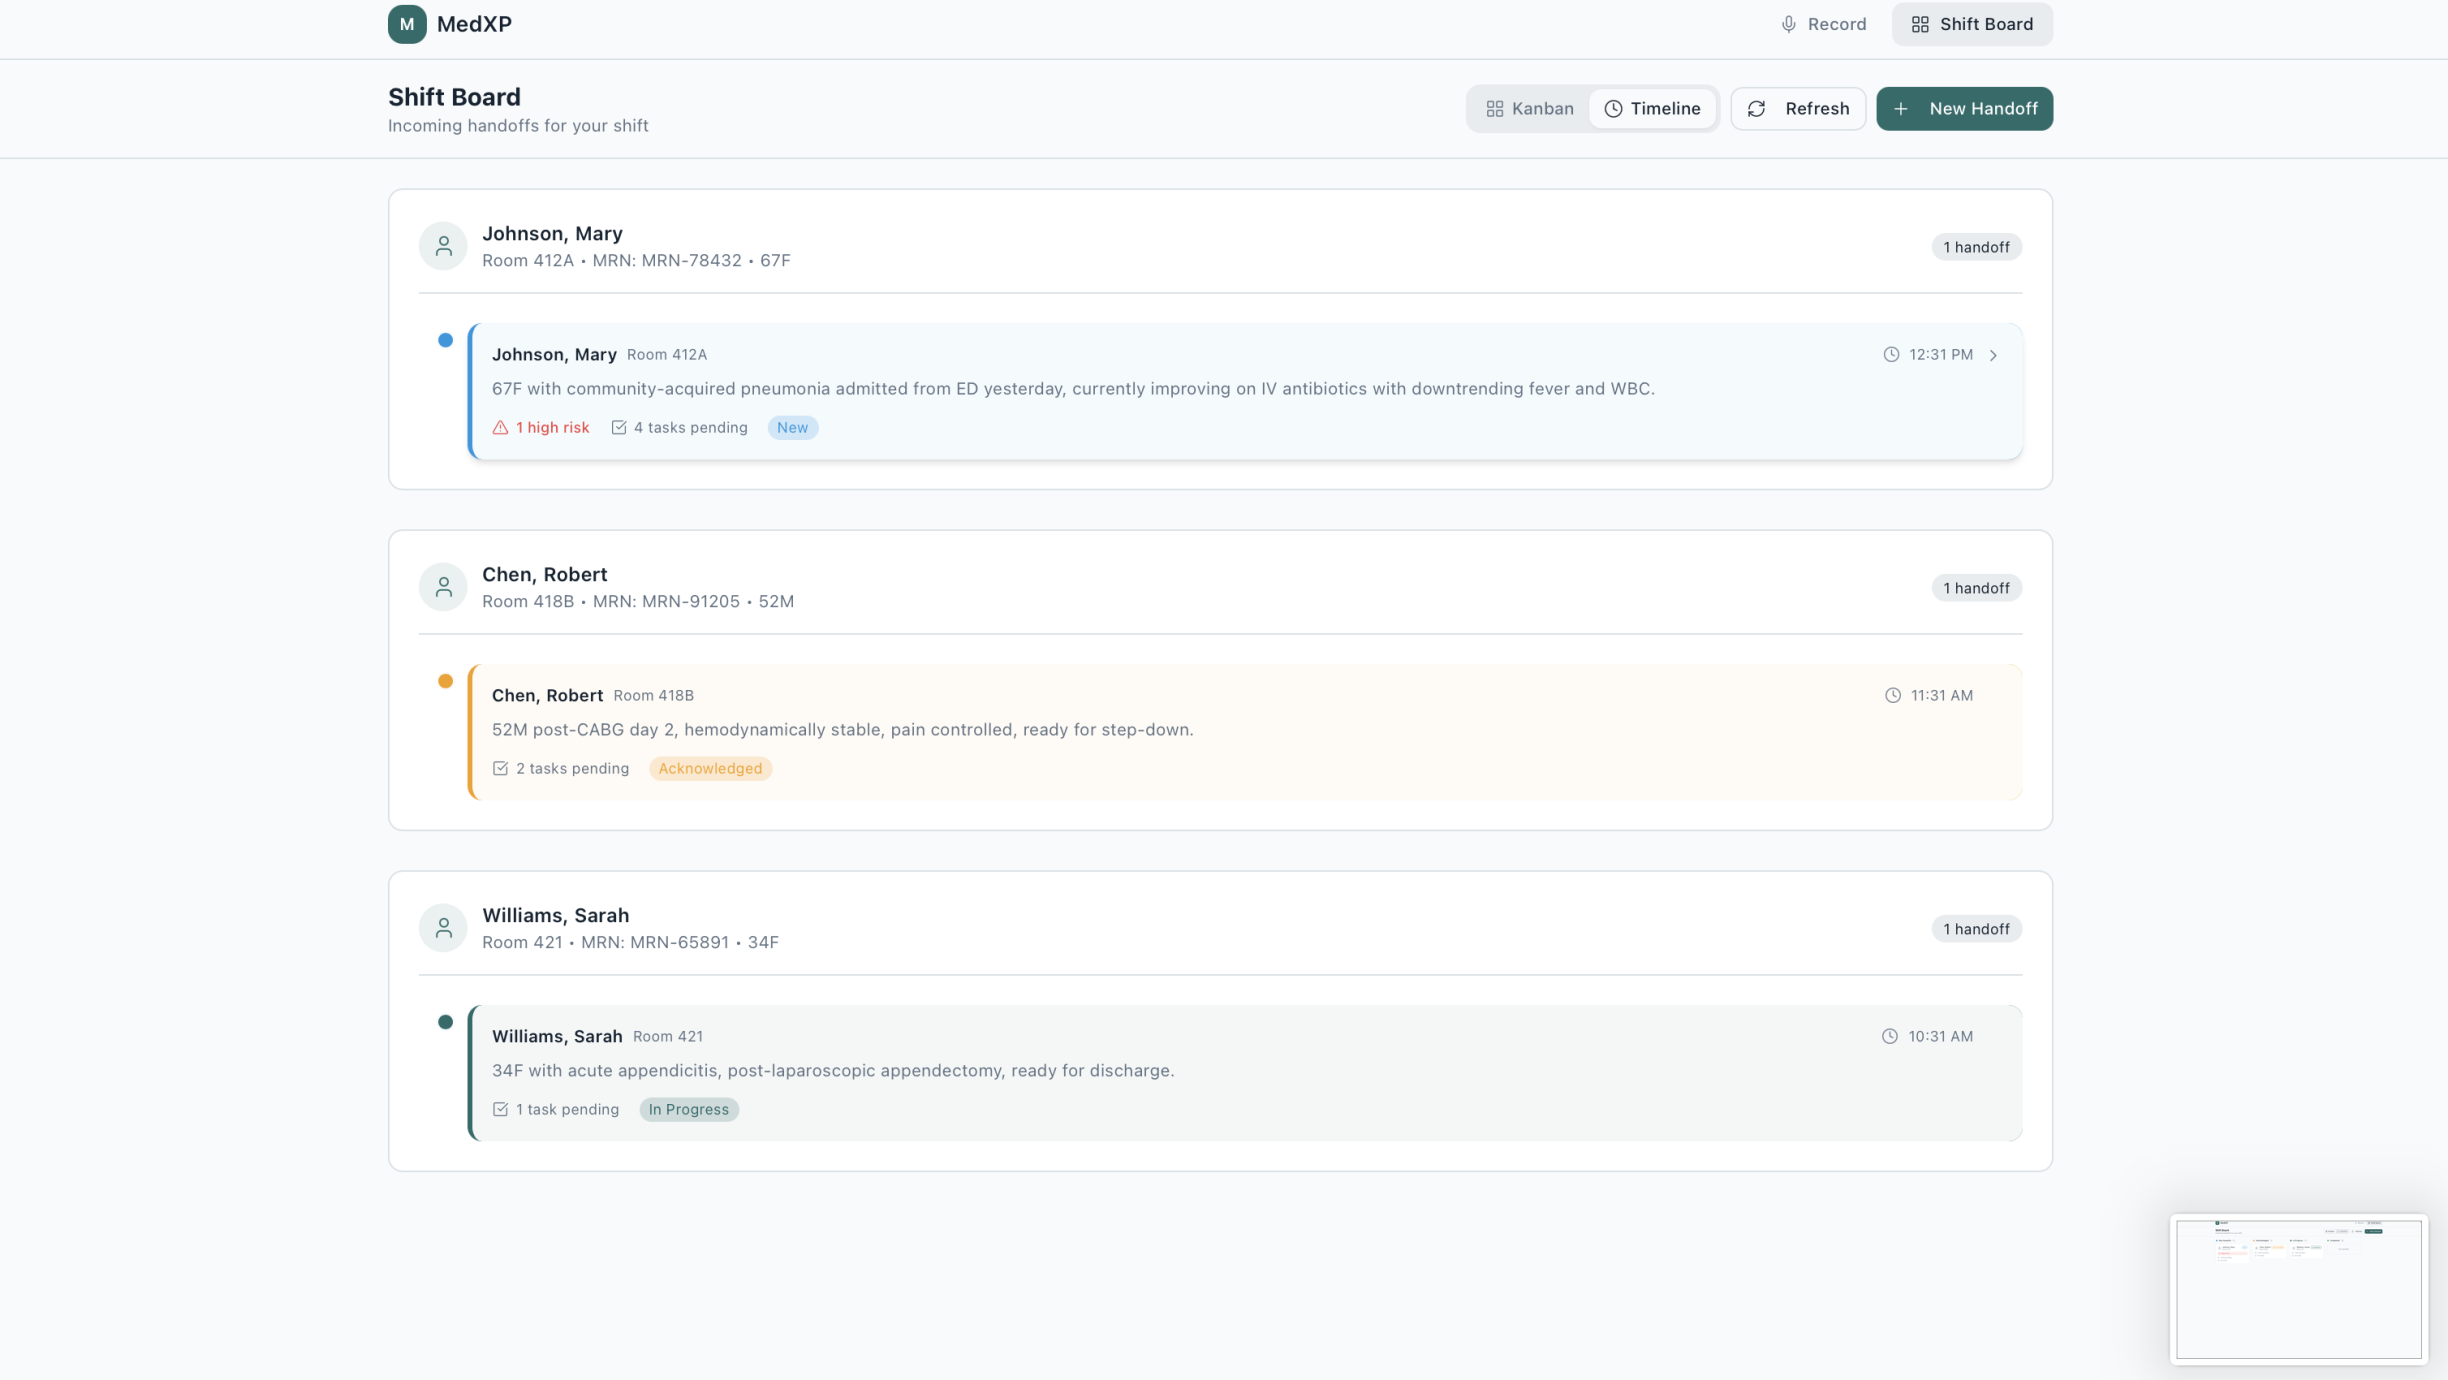Screen dimensions: 2448x1380
Task: Click the high risk warning triangle icon
Action: 500,428
